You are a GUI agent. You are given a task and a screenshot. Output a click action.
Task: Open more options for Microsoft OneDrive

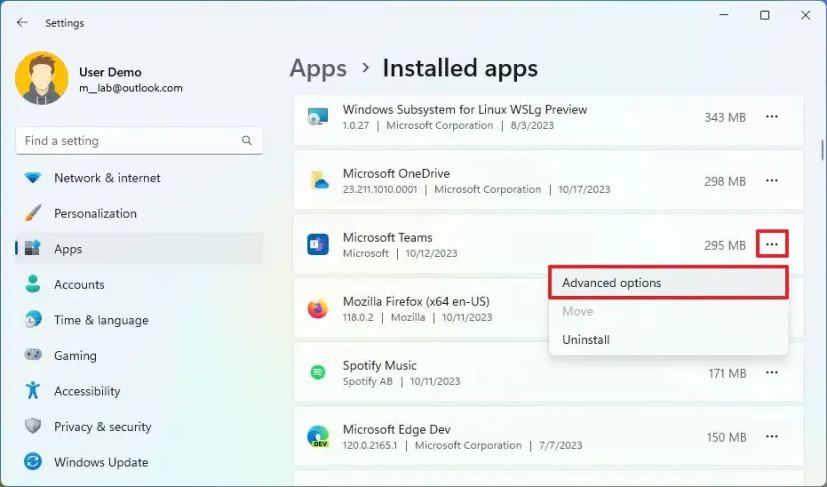tap(772, 180)
